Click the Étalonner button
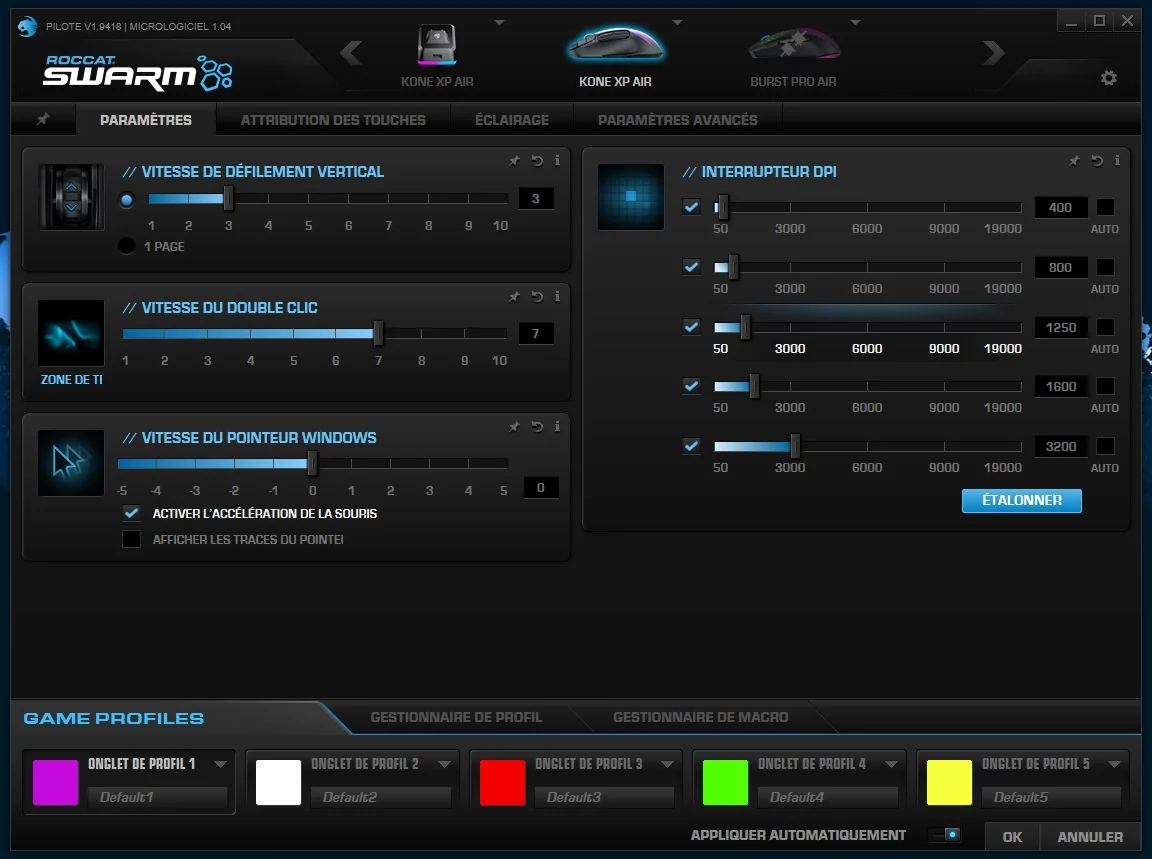Screen dimensions: 1152x859 coord(1021,500)
